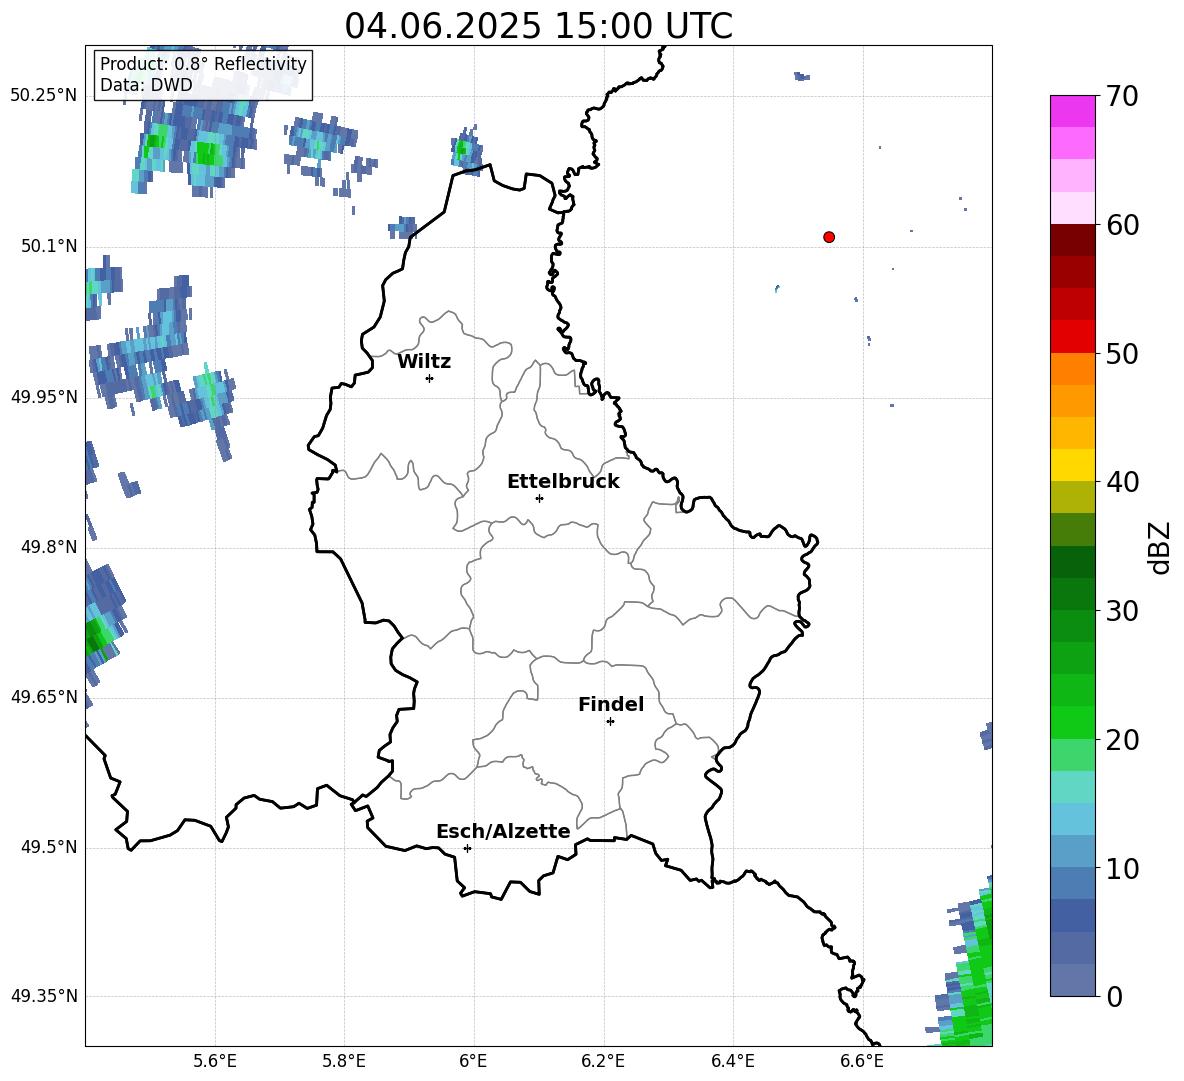This screenshot has width=1184, height=1081.
Task: Click the colorbar tick value 60
Action: 1122,225
